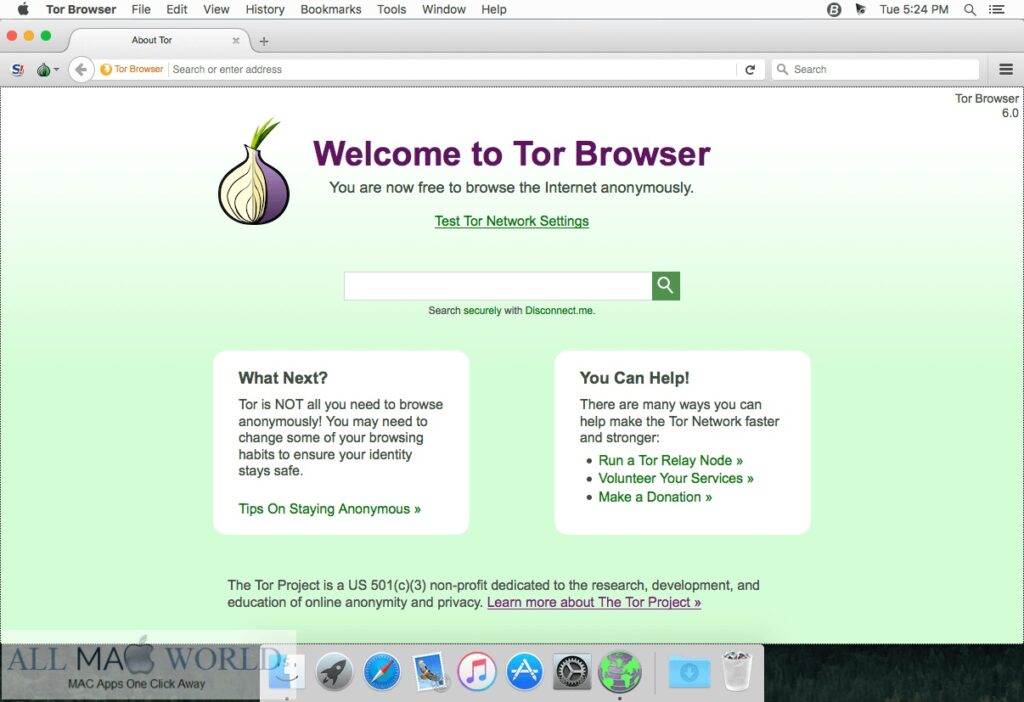
Task: Click the Welcome to Tor Browser heading
Action: click(511, 154)
